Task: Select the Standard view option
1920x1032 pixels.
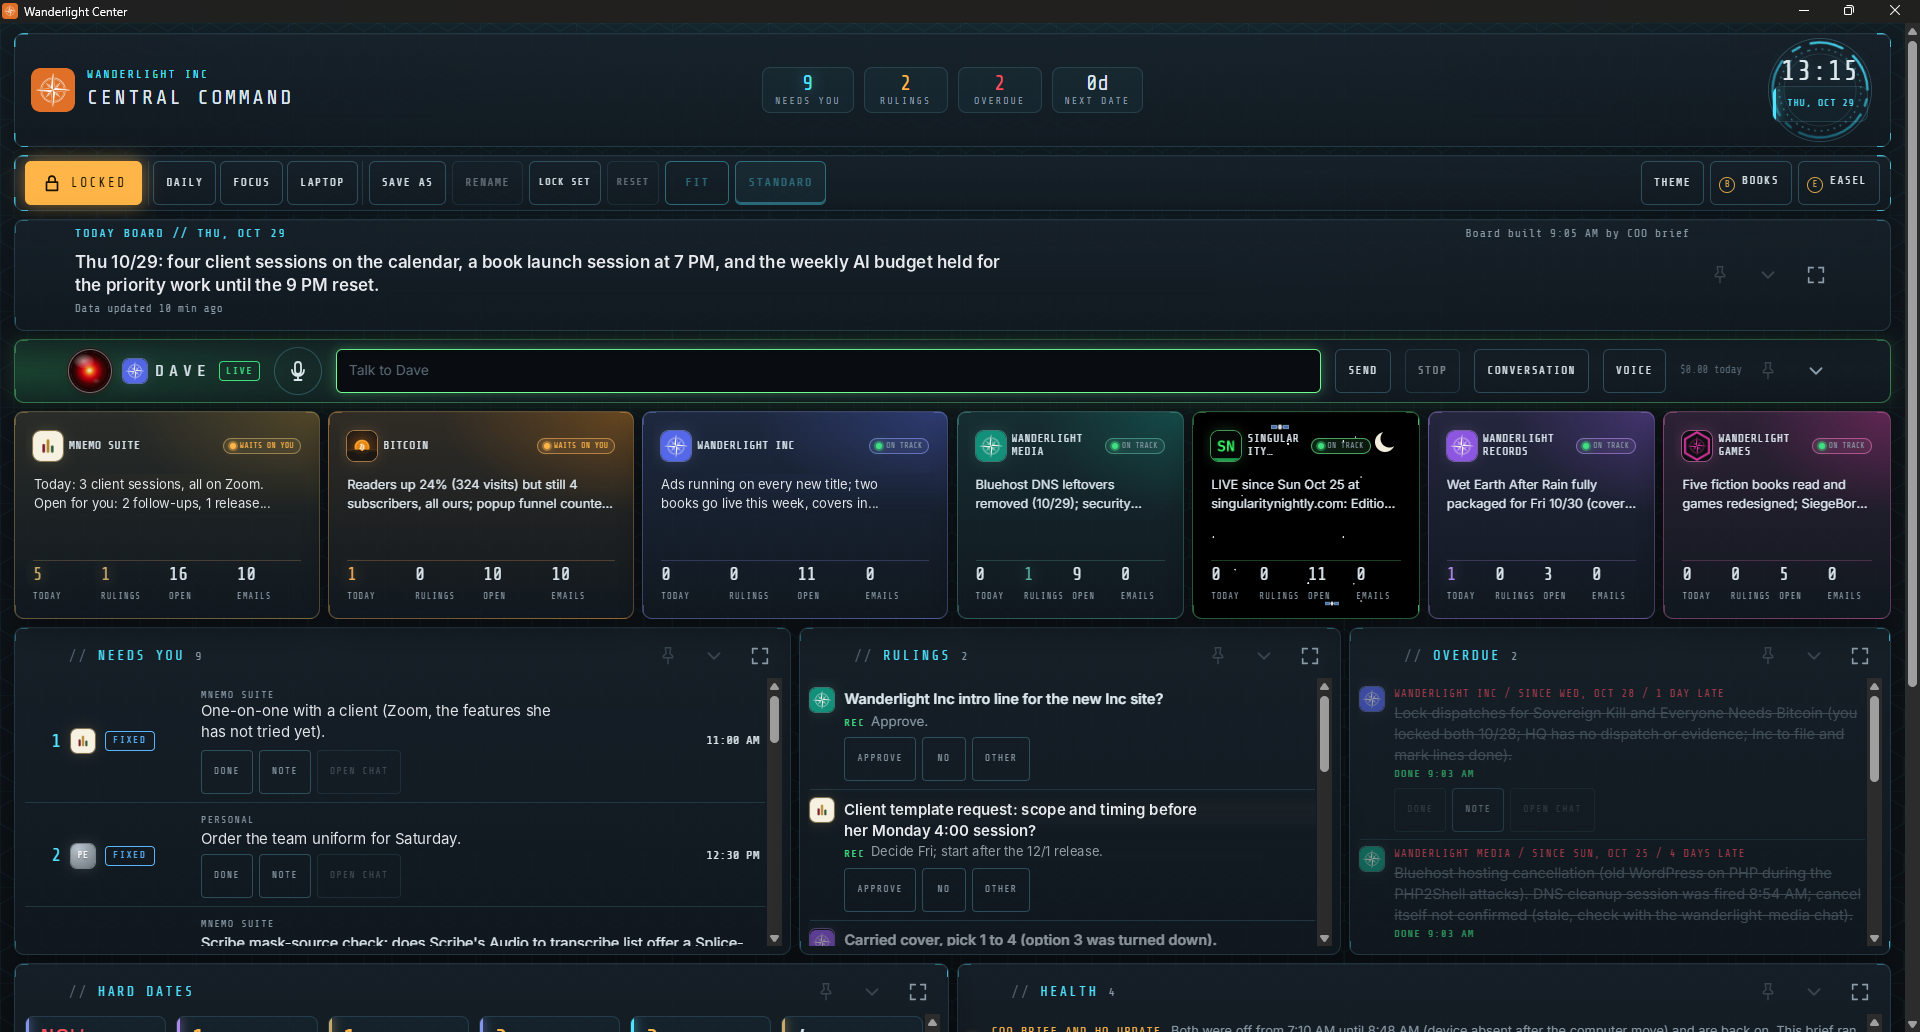Action: click(x=780, y=183)
